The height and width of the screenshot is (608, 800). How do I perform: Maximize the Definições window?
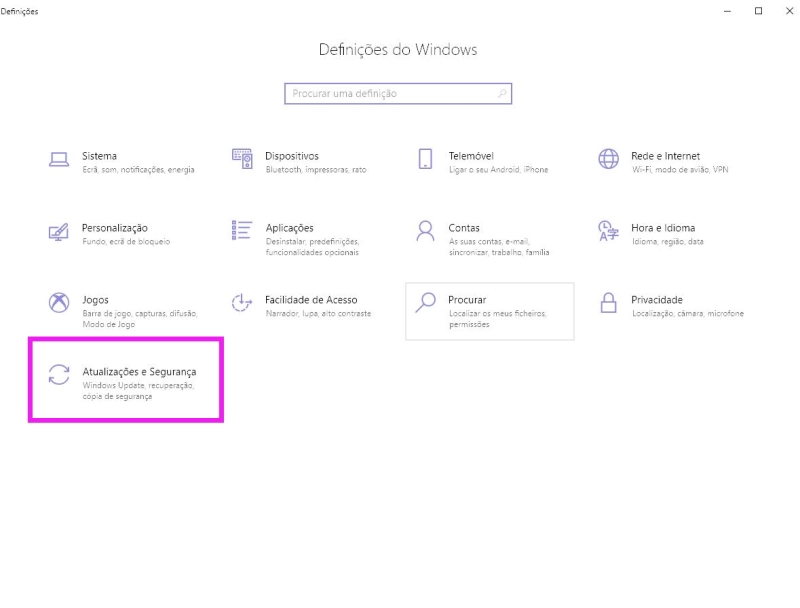758,11
